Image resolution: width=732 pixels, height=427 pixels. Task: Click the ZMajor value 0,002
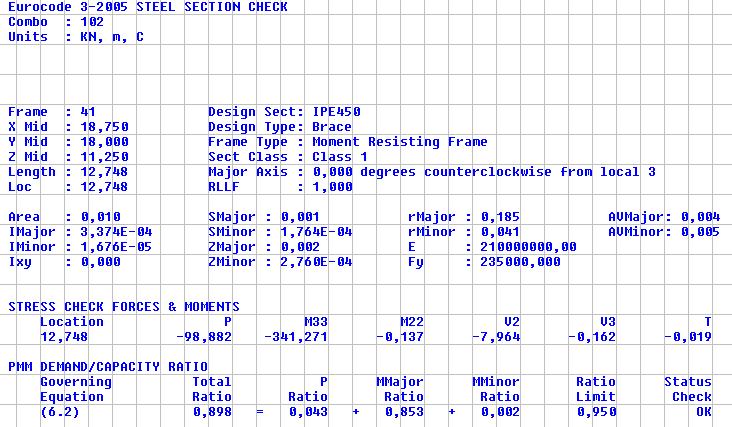[x=300, y=247]
